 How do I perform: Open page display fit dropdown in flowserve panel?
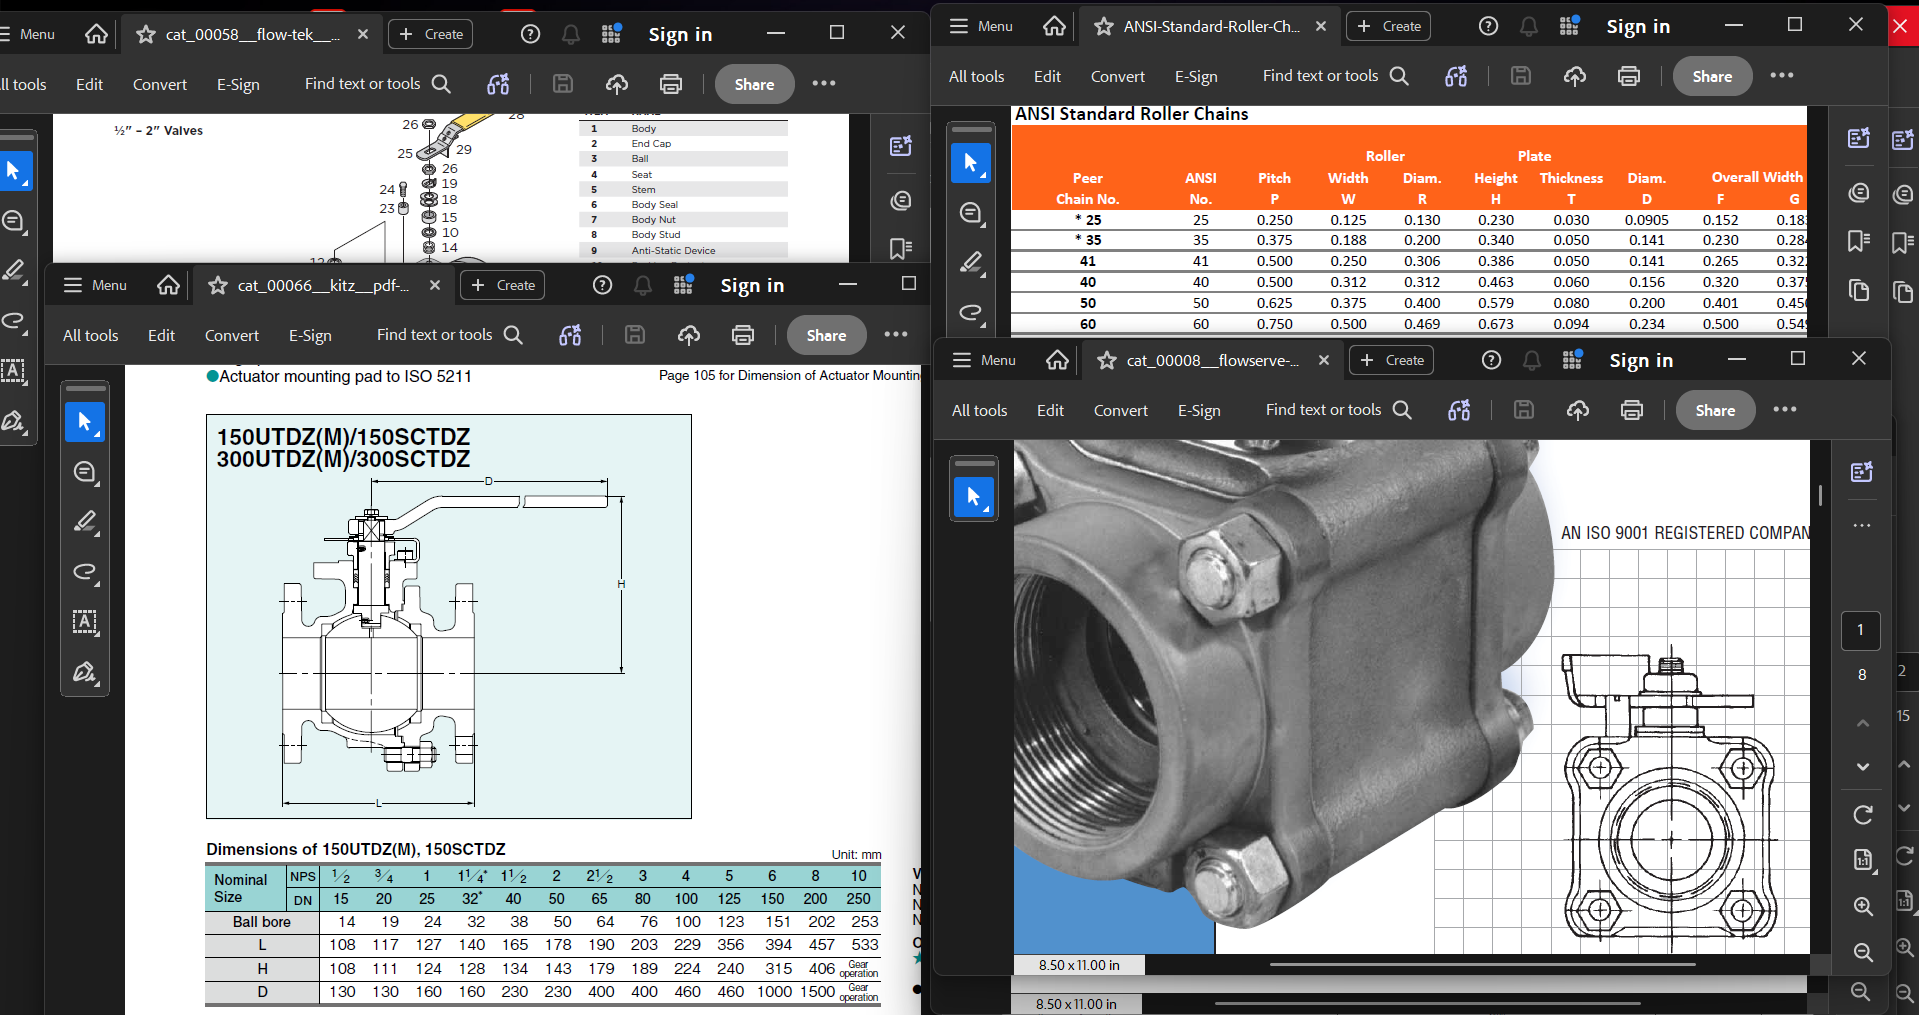pyautogui.click(x=1863, y=860)
